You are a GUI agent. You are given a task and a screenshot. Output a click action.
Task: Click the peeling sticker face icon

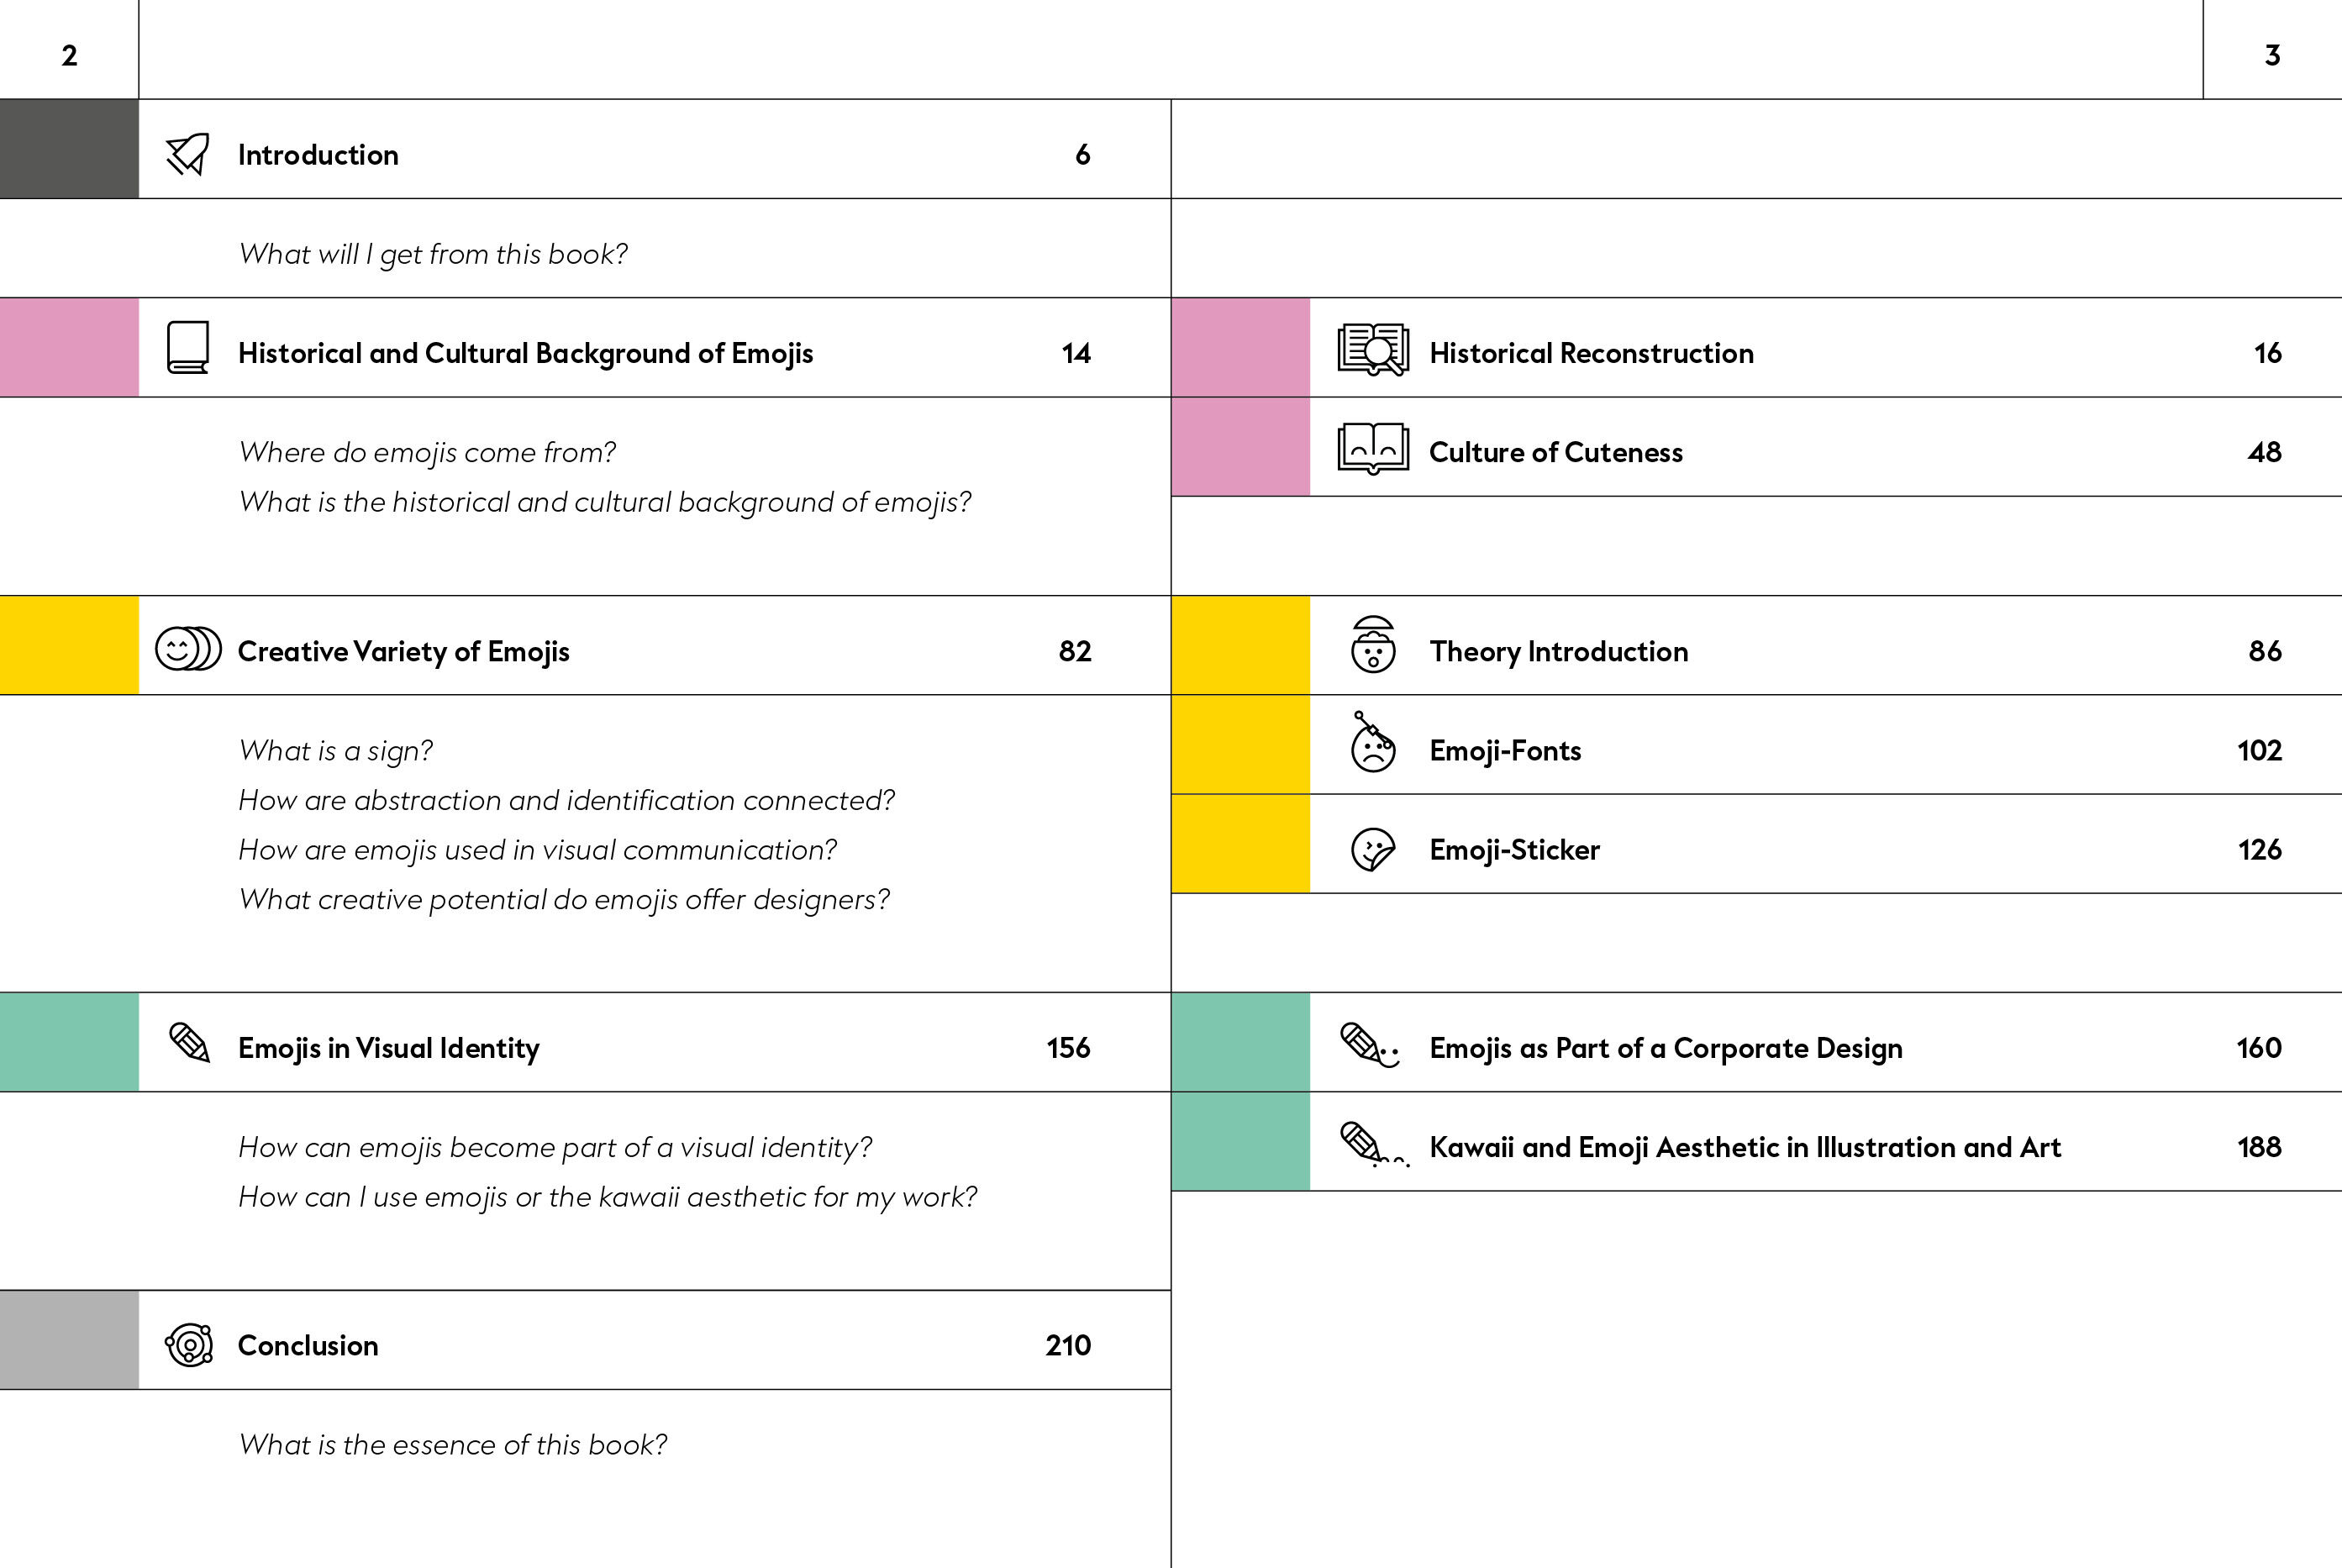(x=1373, y=849)
